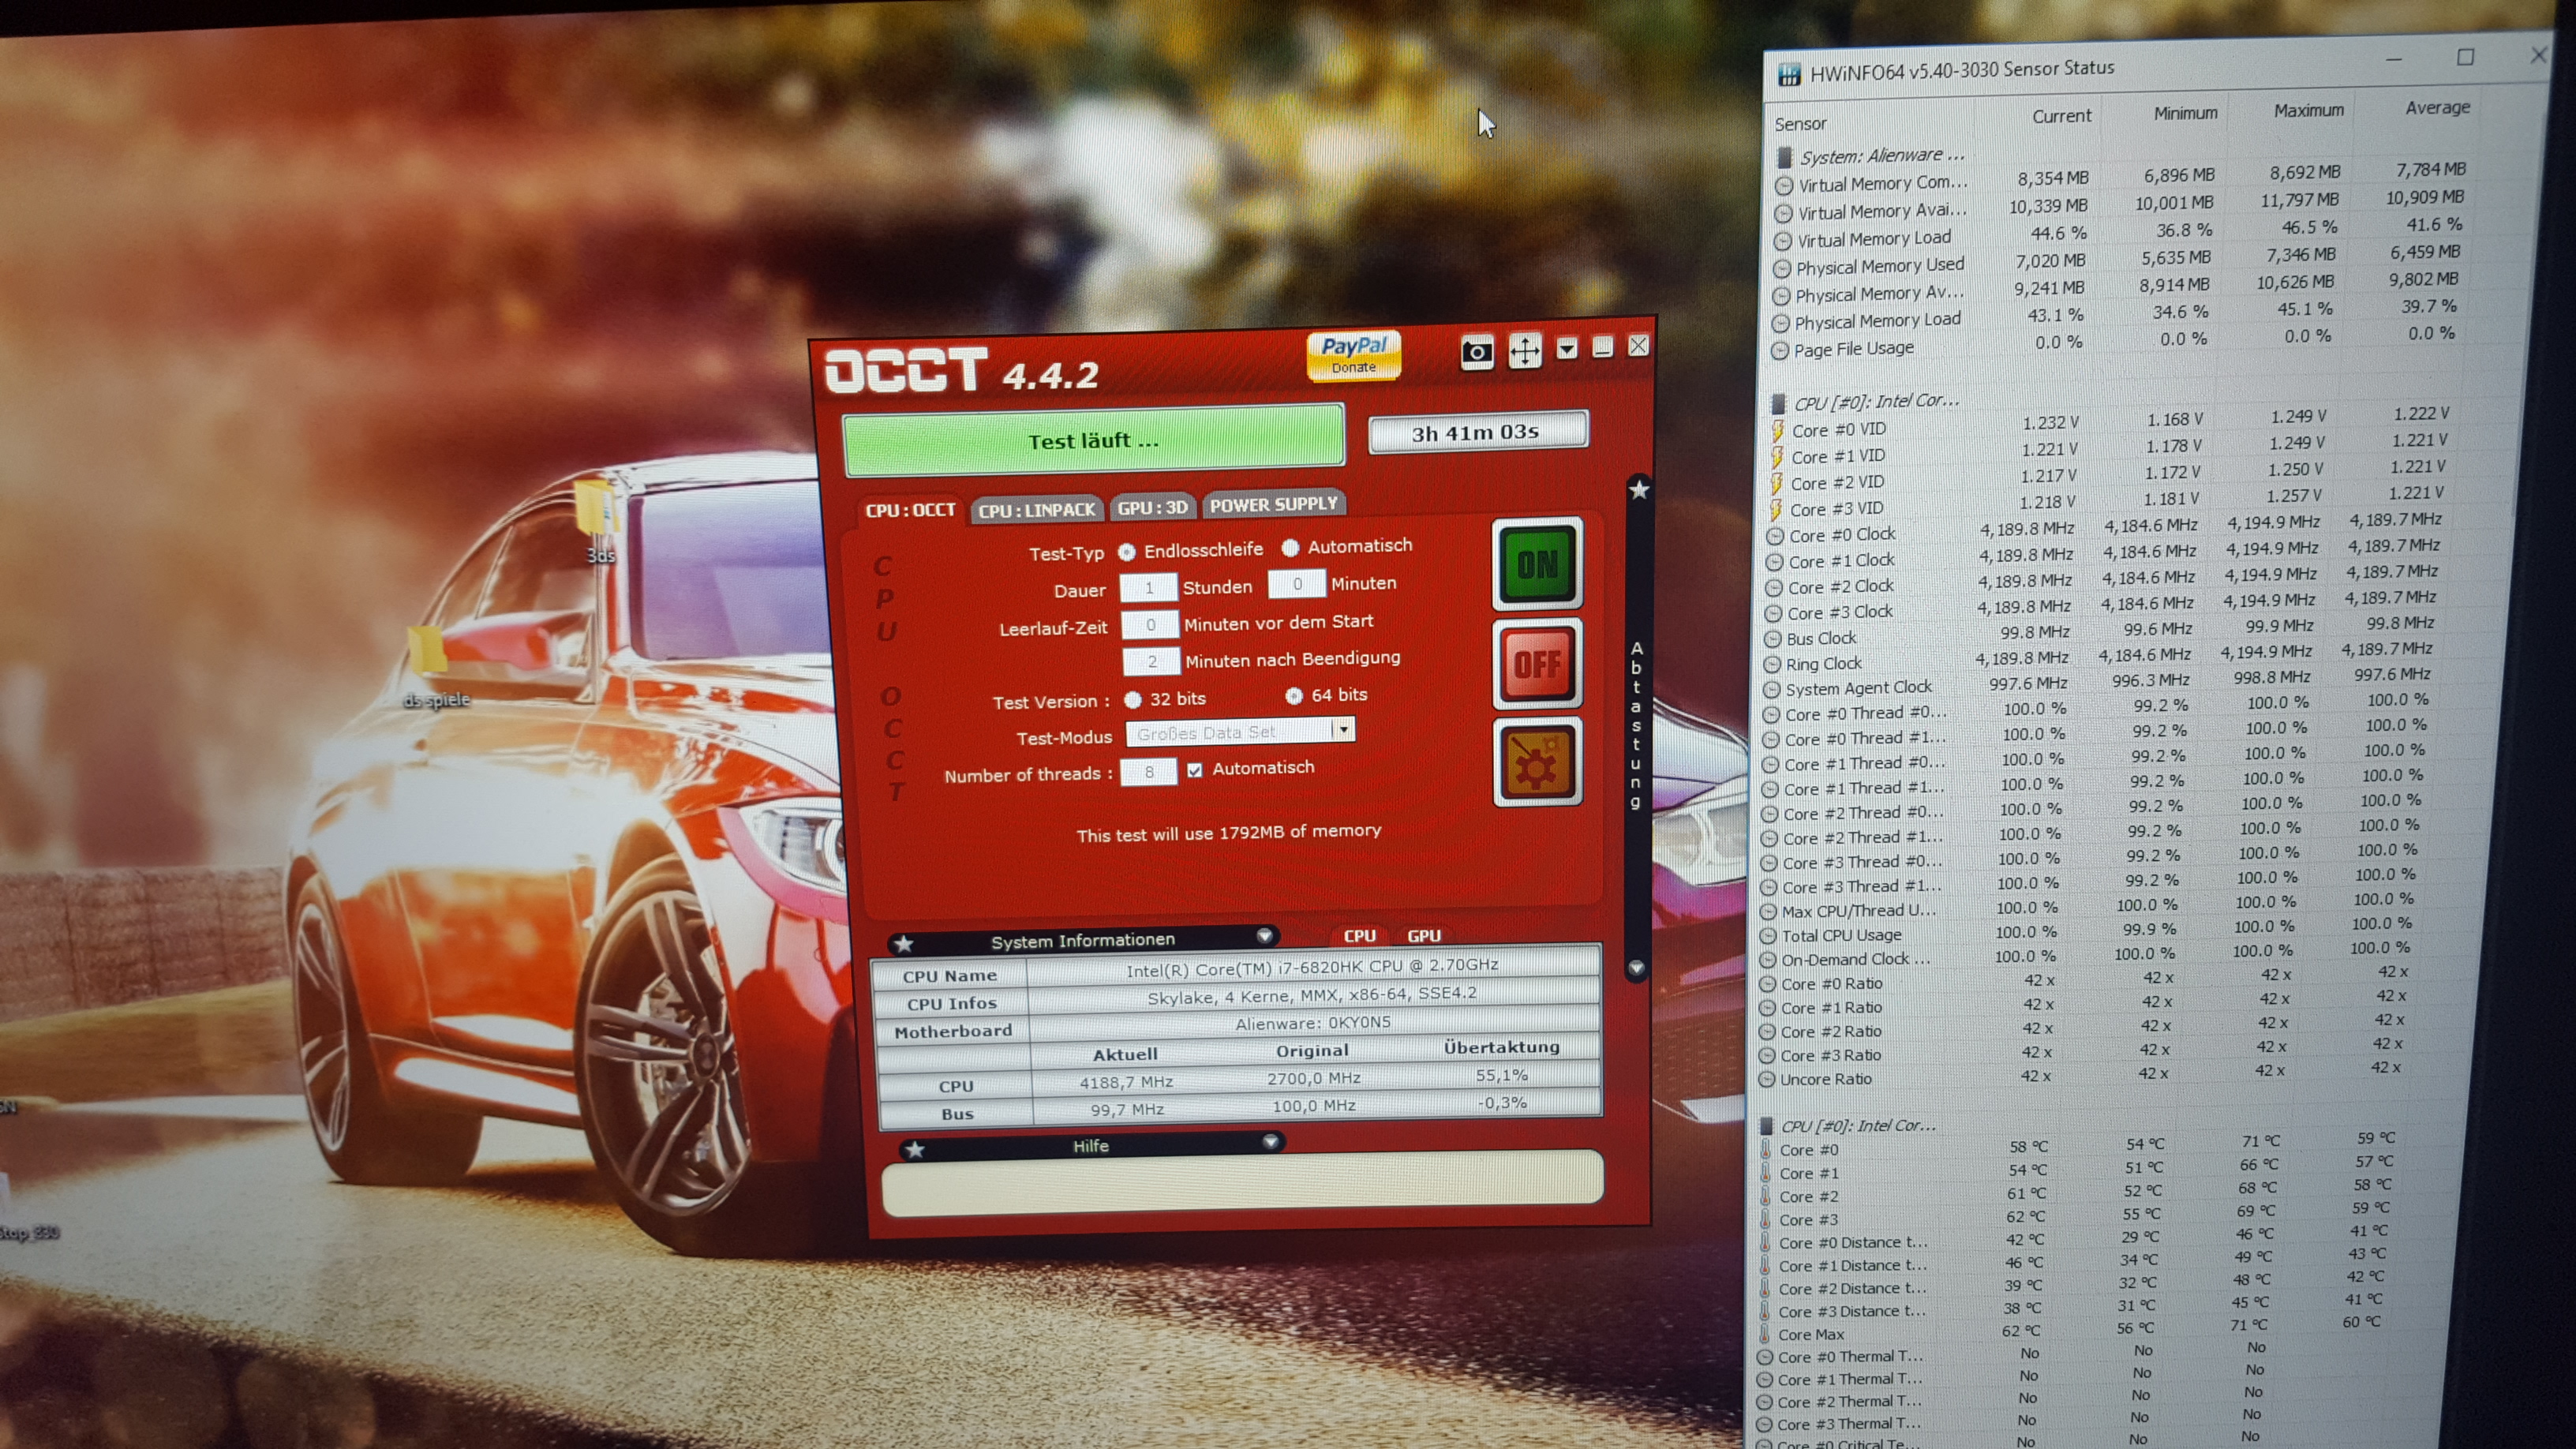Switch to the GPU : 3D tab
The width and height of the screenshot is (2576, 1449).
[x=1152, y=507]
